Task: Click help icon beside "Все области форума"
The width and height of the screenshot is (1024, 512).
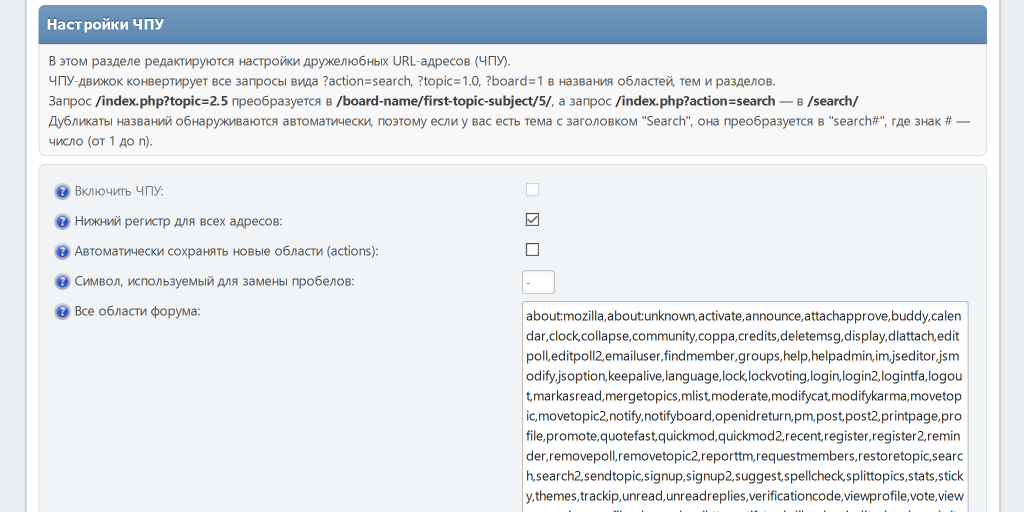Action: (x=62, y=312)
